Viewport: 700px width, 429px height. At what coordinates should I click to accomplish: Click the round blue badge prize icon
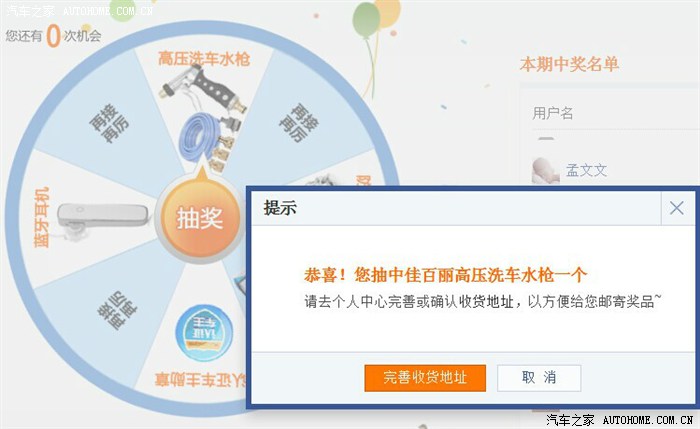tap(204, 333)
